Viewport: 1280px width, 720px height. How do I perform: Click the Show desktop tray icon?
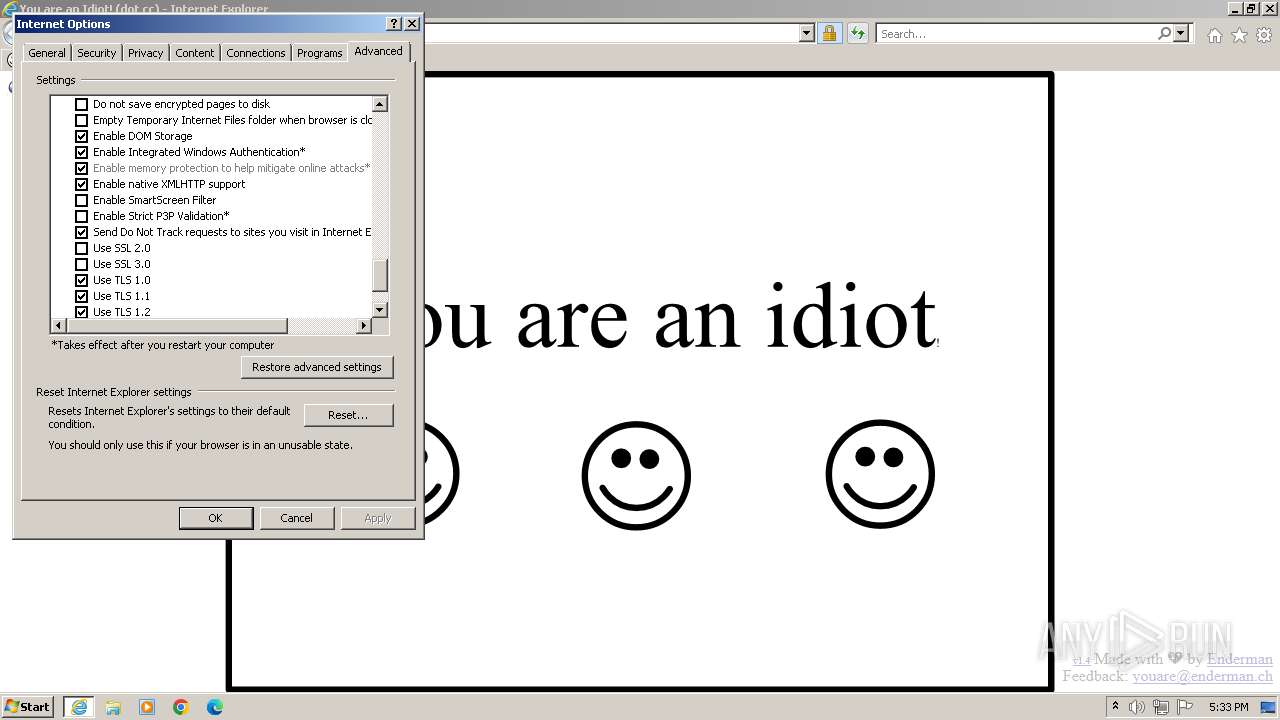(x=1270, y=707)
